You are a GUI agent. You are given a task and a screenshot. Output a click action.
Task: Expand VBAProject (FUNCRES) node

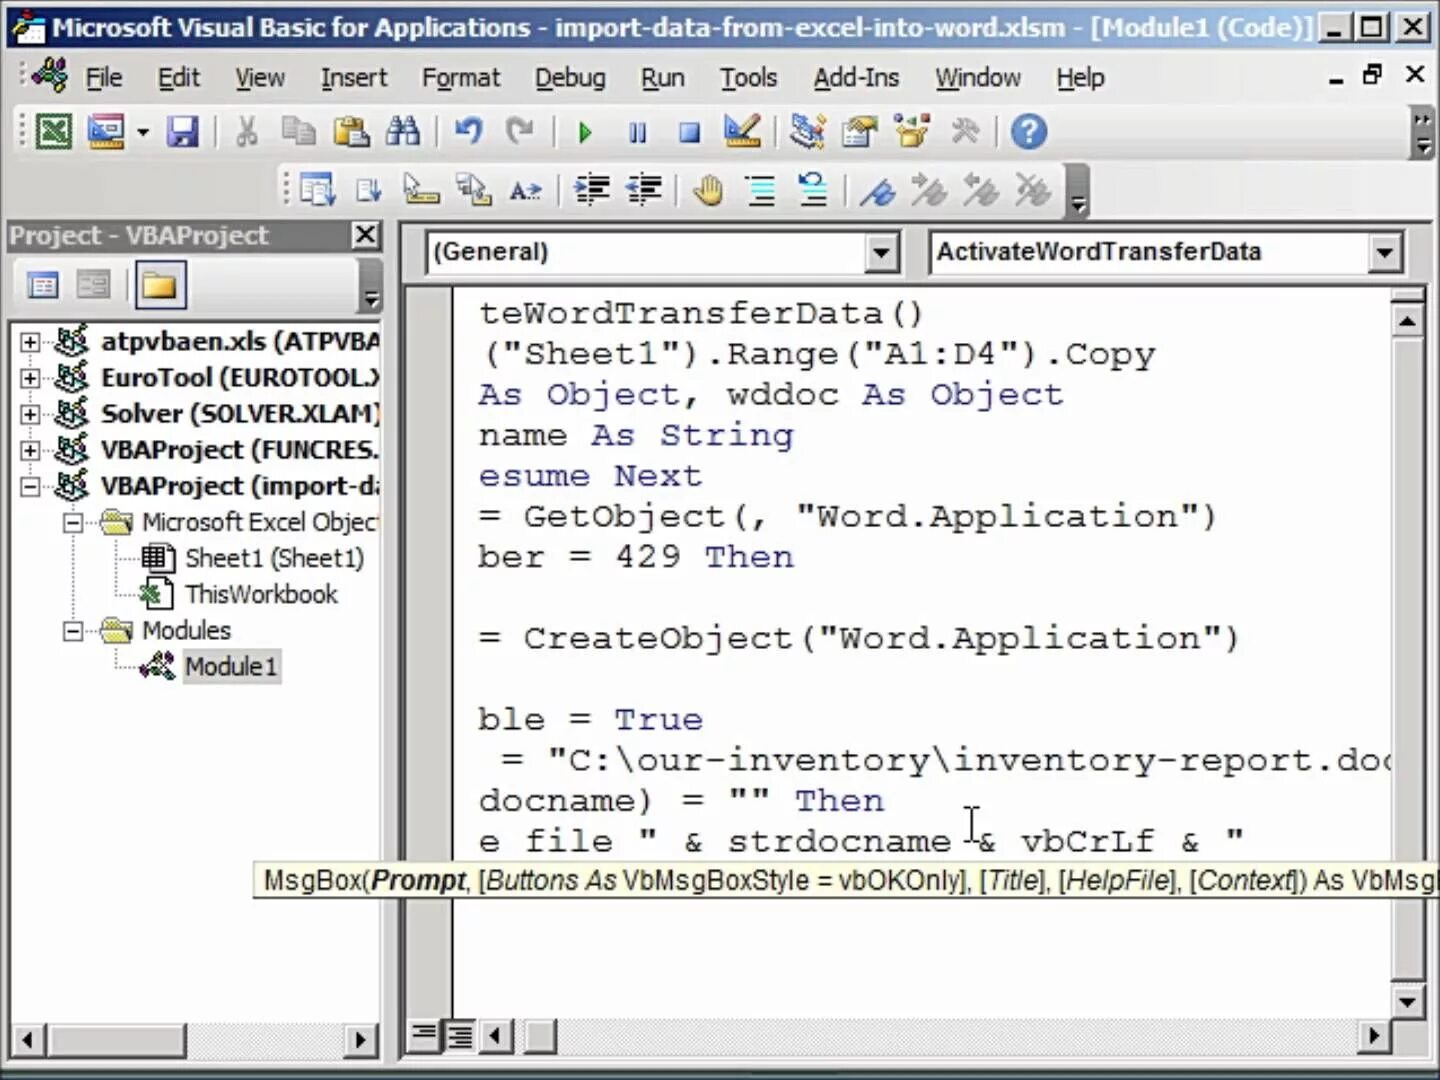[30, 450]
